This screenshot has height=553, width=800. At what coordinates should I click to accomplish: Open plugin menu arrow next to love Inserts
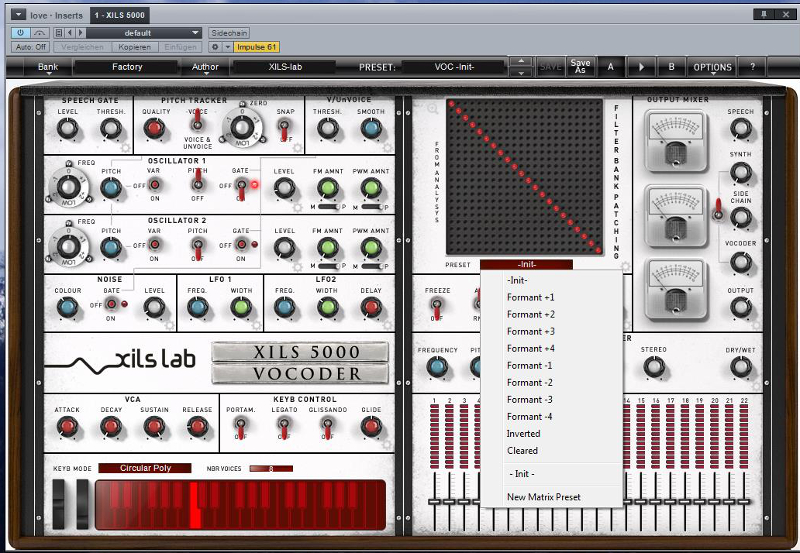(x=18, y=15)
